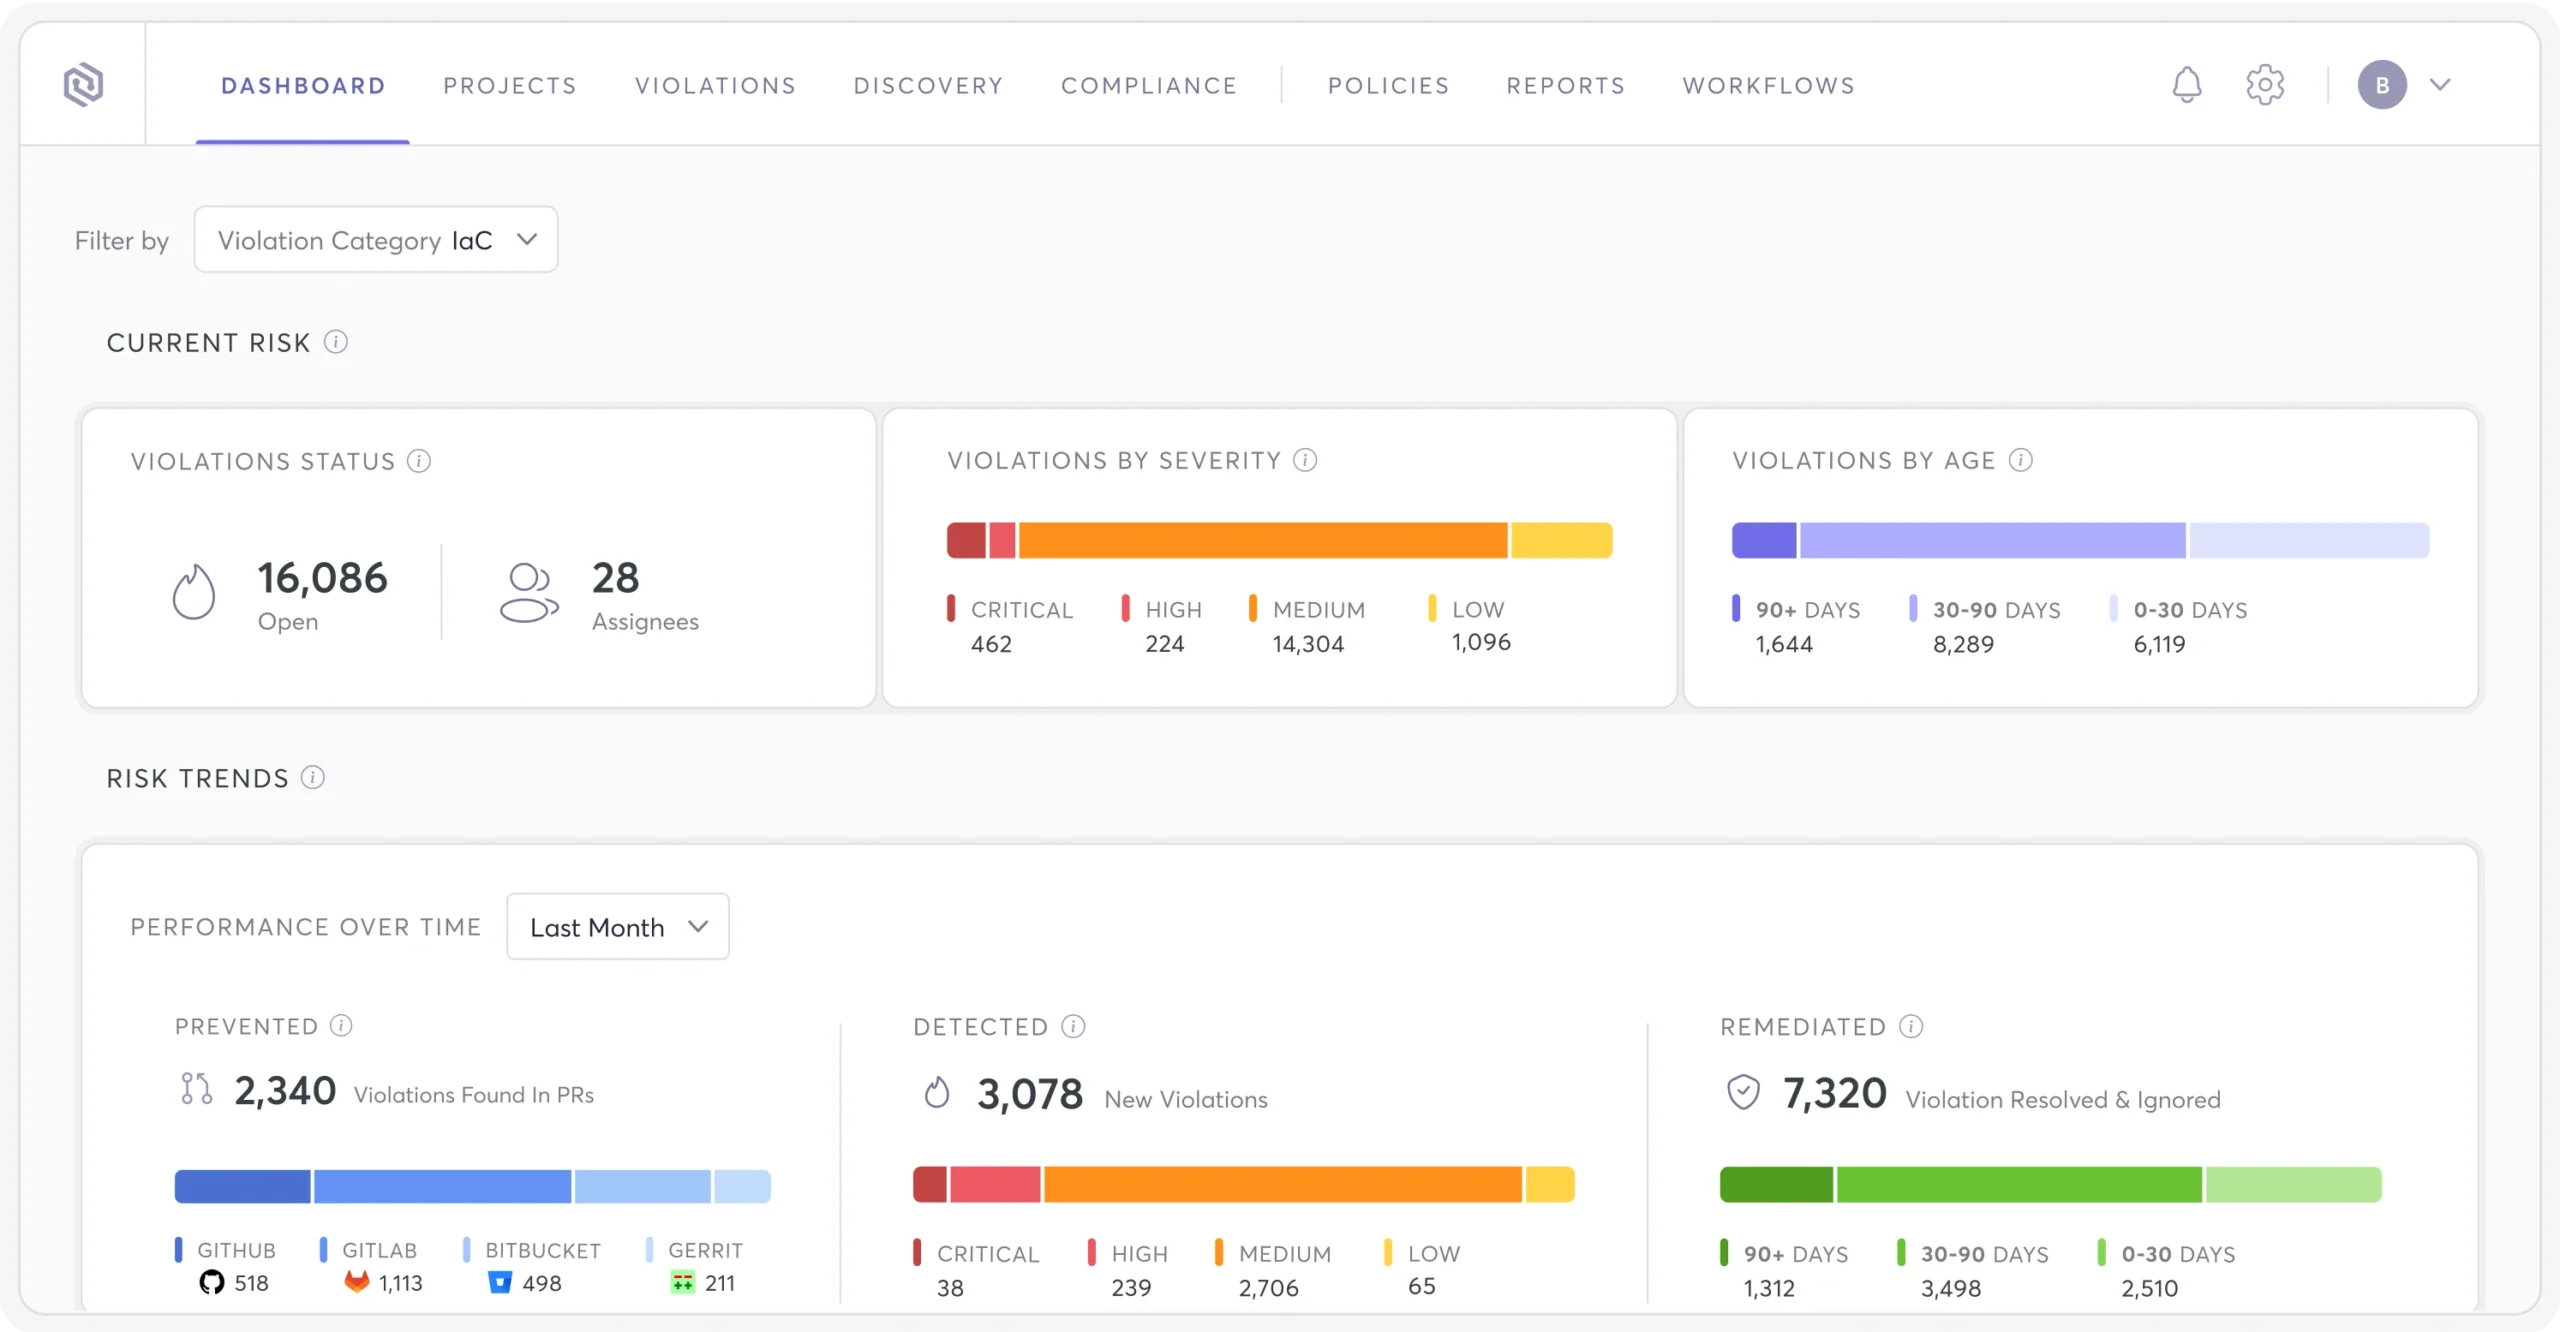2560x1332 pixels.
Task: Open the settings gear
Action: pos(2265,85)
